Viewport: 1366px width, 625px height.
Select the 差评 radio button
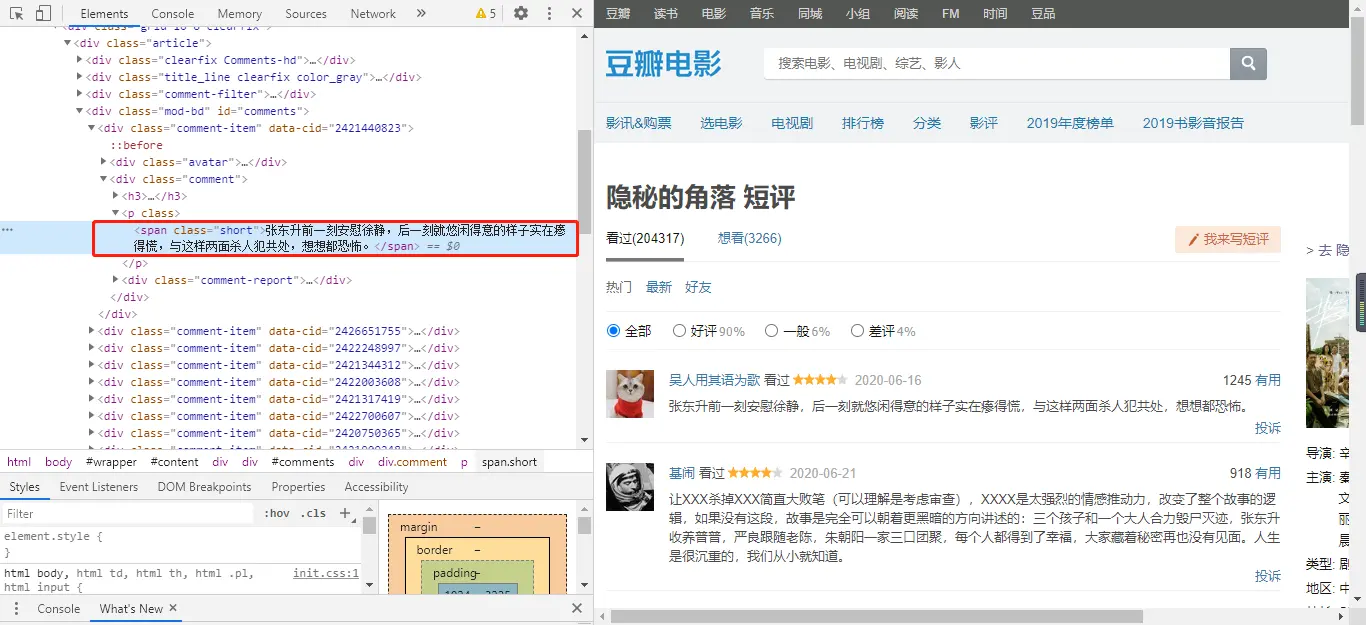coord(857,331)
